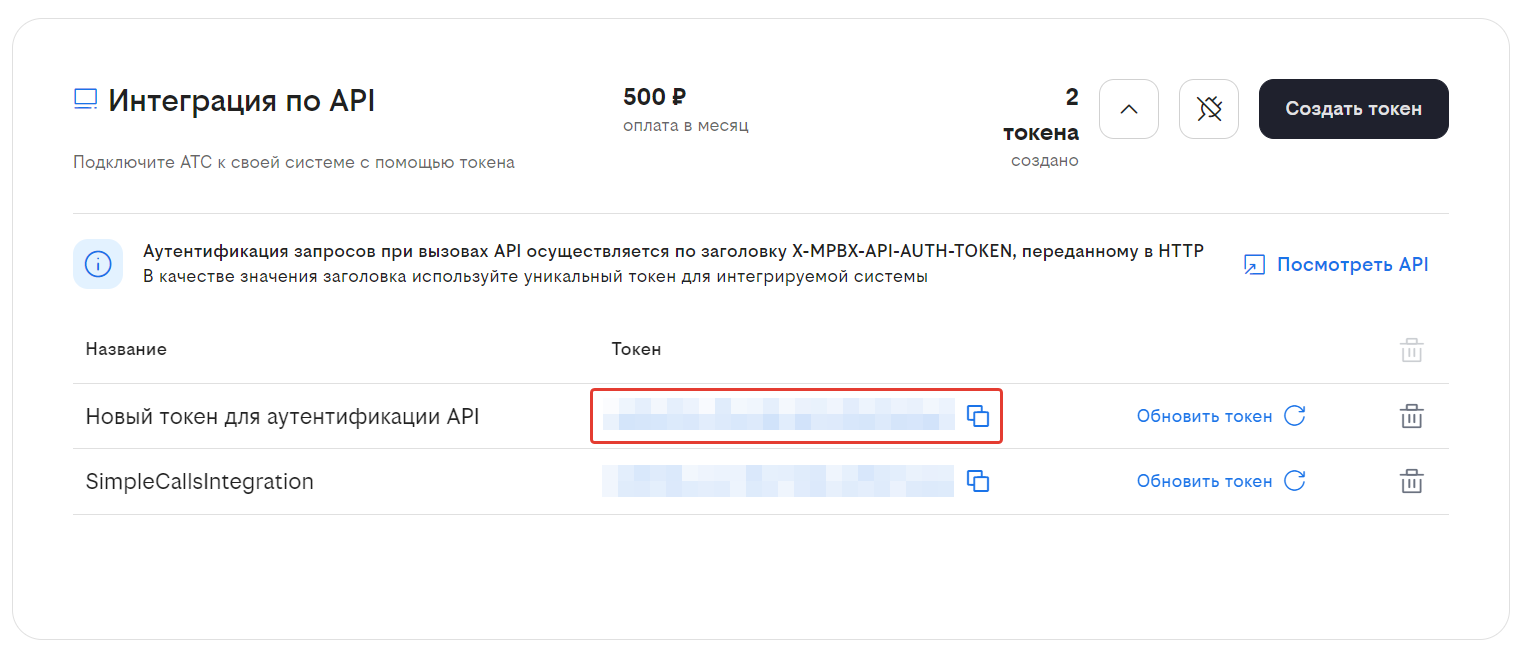Copy the token for Новый токен для аутентификации API
Viewport: 1530px width, 658px height.
977,416
